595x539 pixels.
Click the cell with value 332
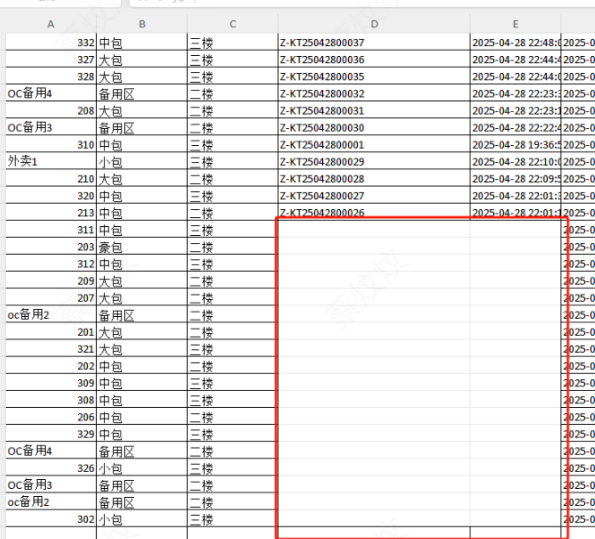click(51, 43)
